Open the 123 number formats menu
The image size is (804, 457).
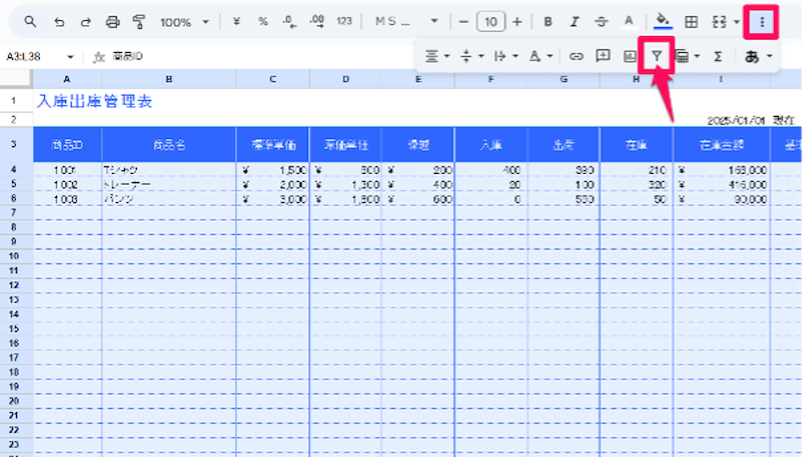click(x=344, y=22)
